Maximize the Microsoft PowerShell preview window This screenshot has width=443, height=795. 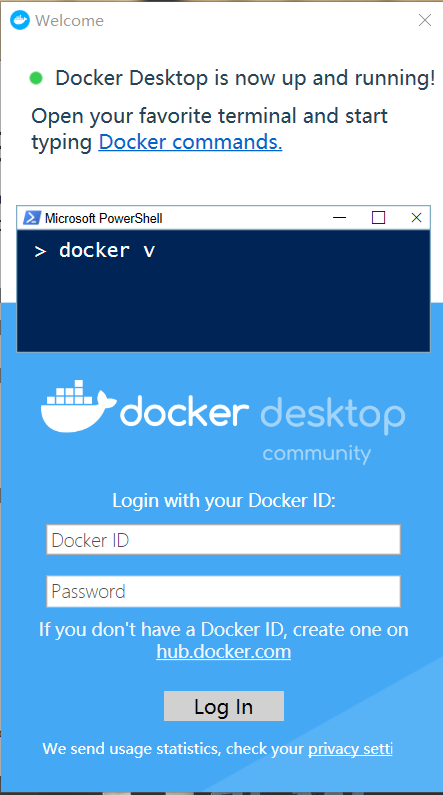(378, 218)
